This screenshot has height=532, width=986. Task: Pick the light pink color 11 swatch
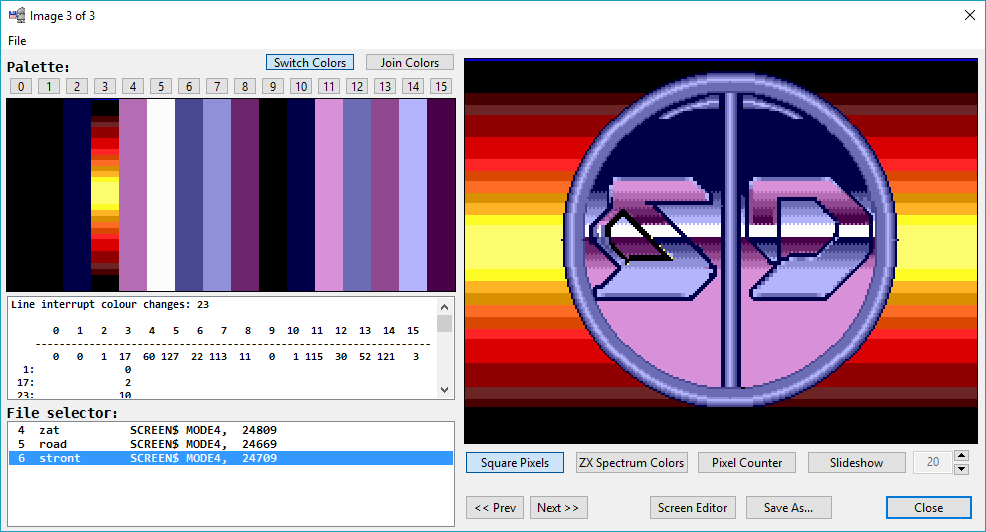(329, 195)
